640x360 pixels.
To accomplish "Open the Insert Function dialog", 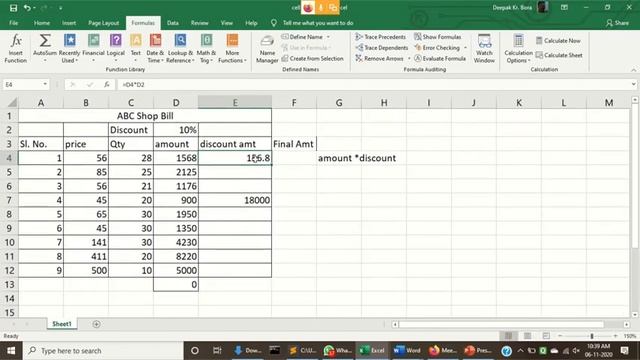I will click(16, 48).
